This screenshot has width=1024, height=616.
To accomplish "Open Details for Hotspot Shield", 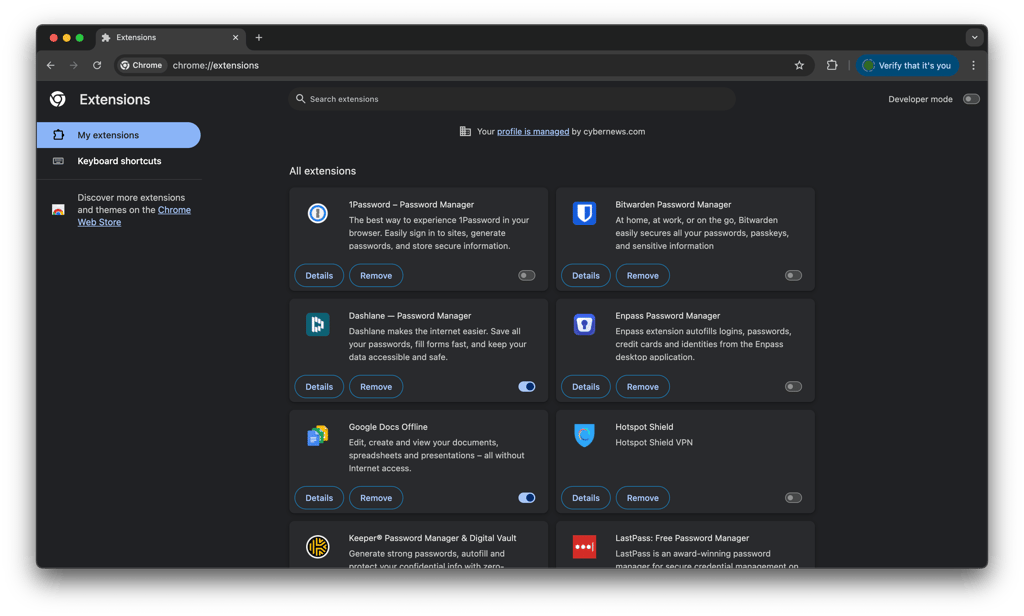I will pyautogui.click(x=585, y=498).
